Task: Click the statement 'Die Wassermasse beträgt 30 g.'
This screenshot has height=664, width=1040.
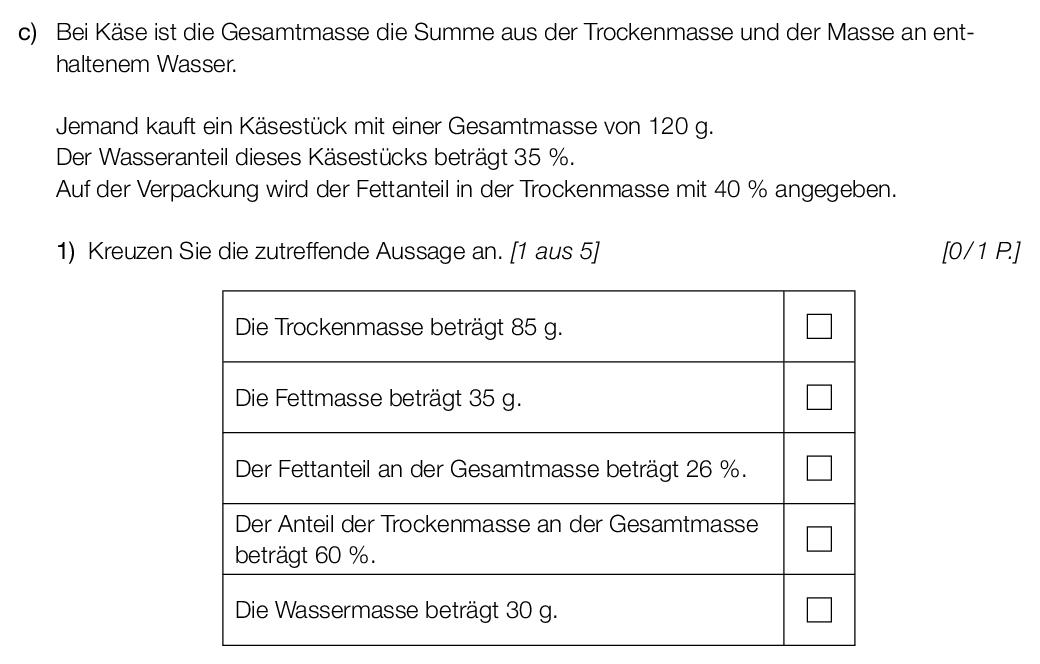Action: (x=396, y=610)
